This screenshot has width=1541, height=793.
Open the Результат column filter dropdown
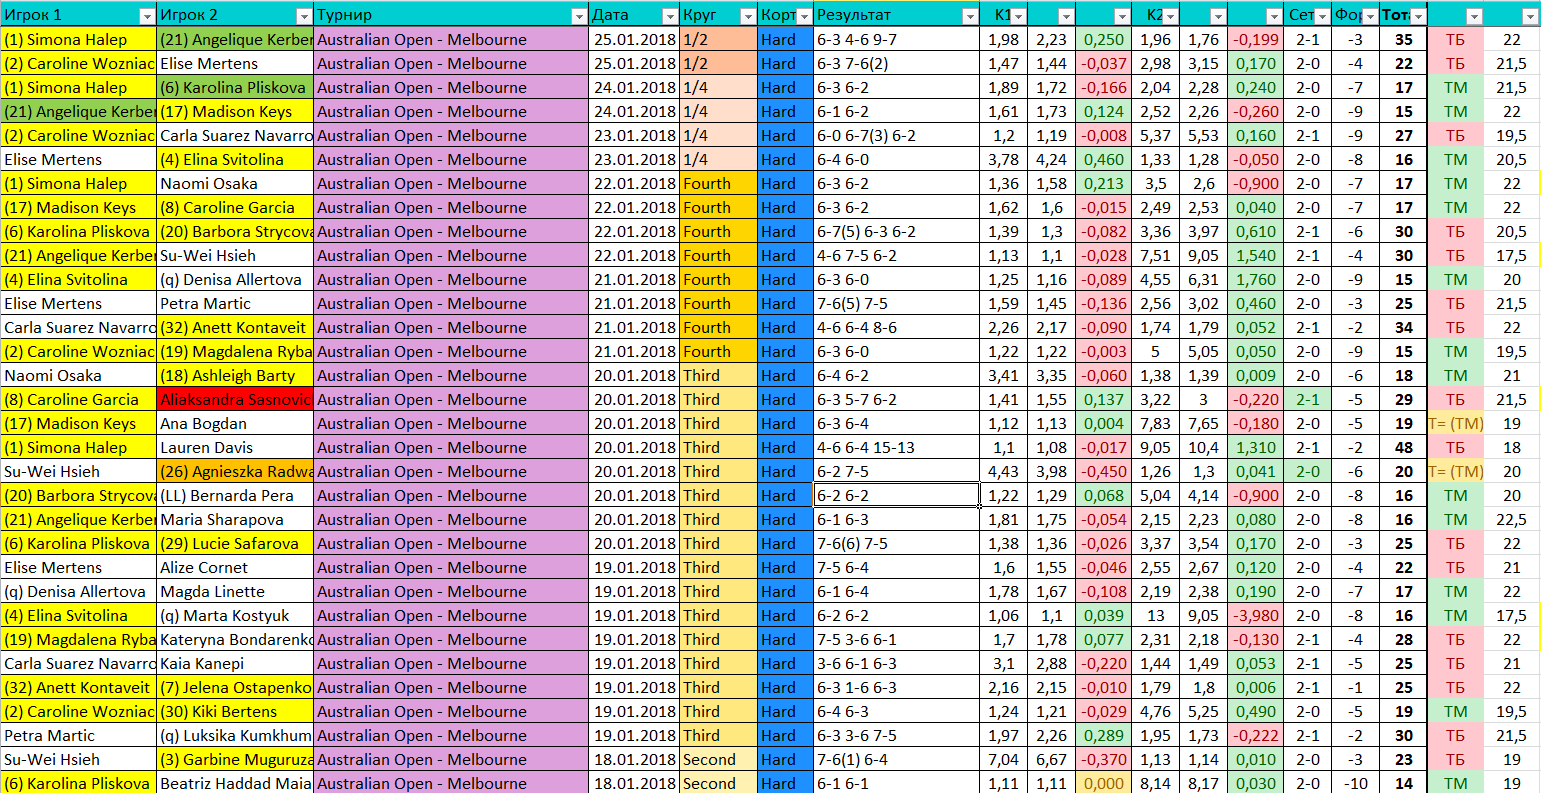click(x=969, y=16)
